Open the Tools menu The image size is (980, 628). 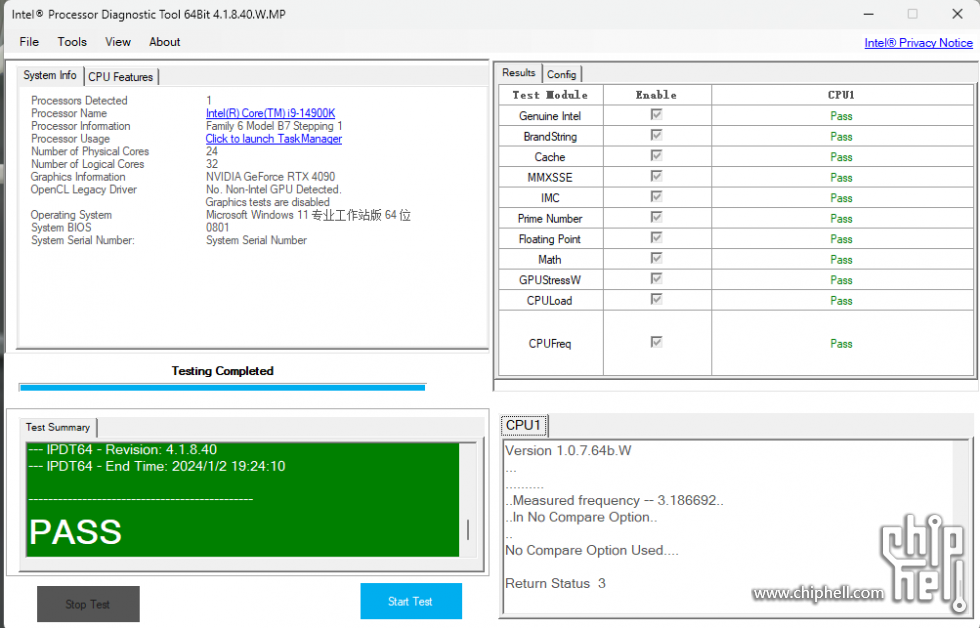72,42
